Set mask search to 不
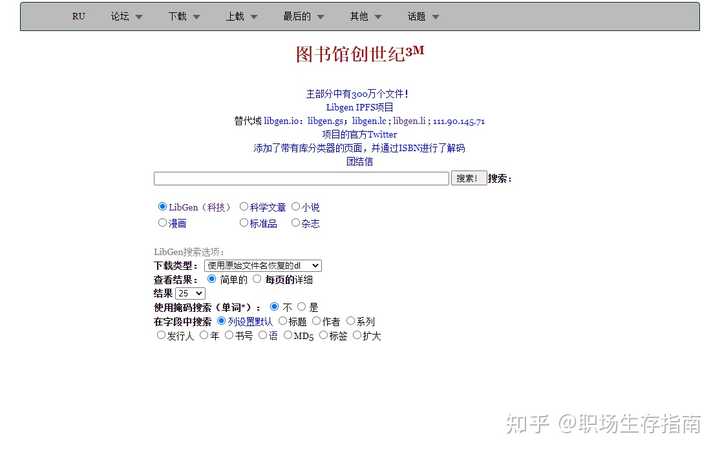The width and height of the screenshot is (720, 454). coord(275,306)
